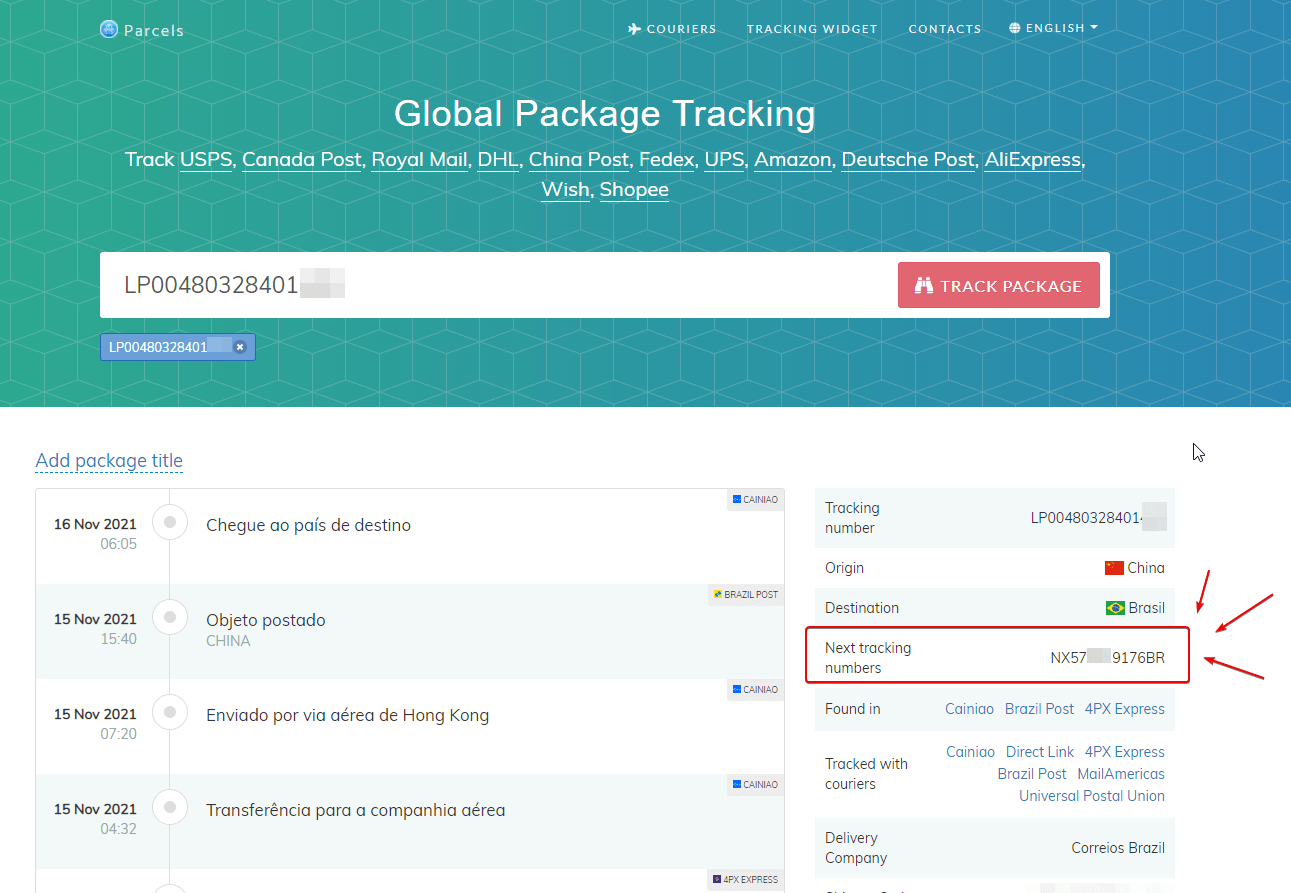Image resolution: width=1291 pixels, height=893 pixels.
Task: Open the ENGLISH language dropdown
Action: 1053,27
